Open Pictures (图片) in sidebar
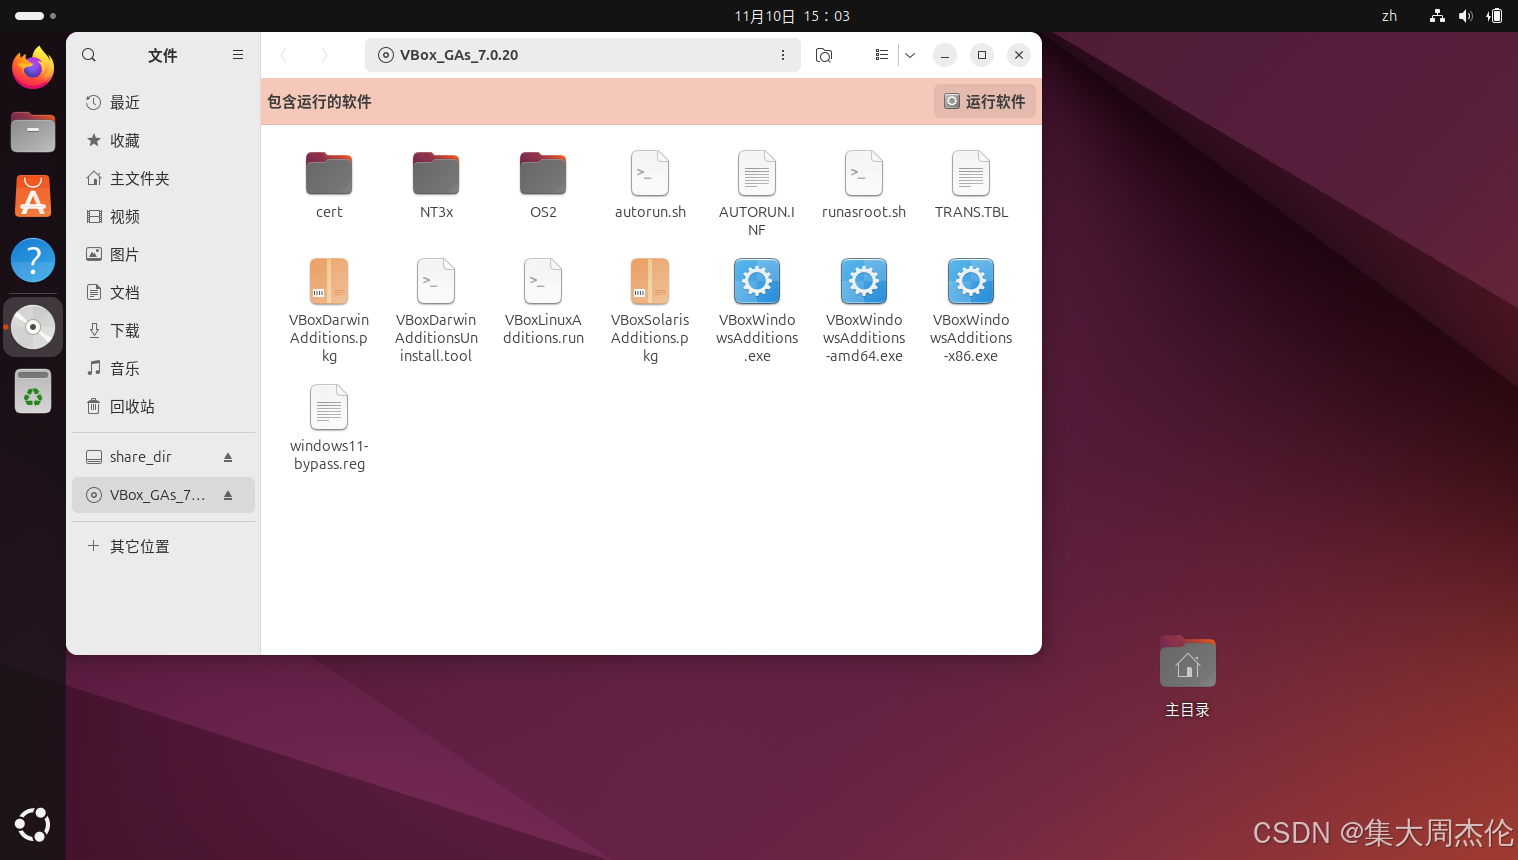 [x=163, y=255]
